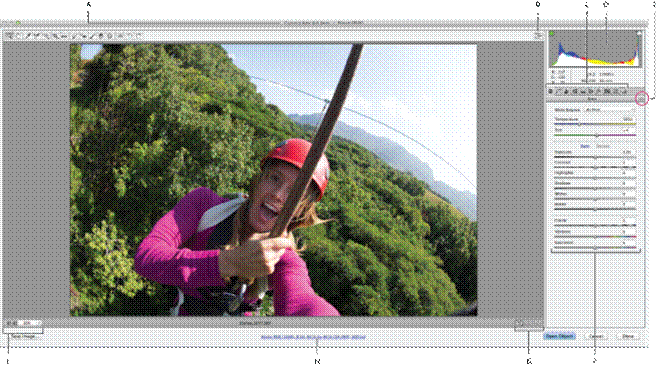Open the Detail panel tab
The width and height of the screenshot is (657, 366).
point(566,91)
